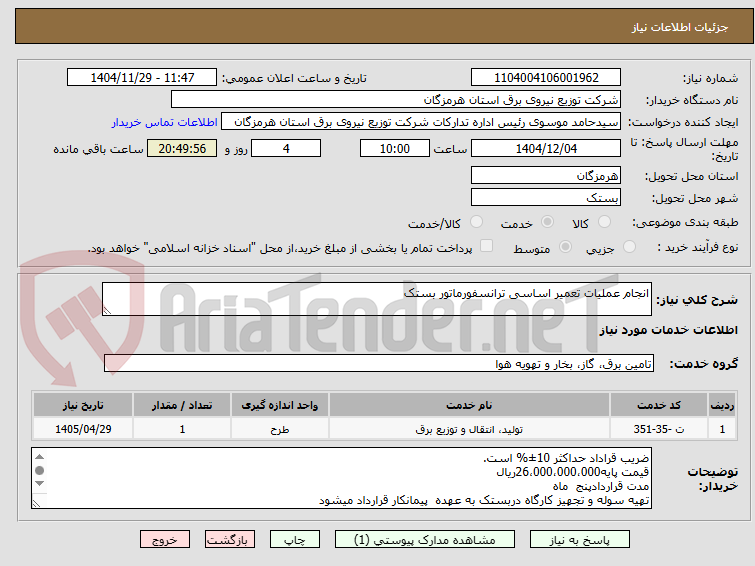Click the بازگشت back button

pos(230,540)
